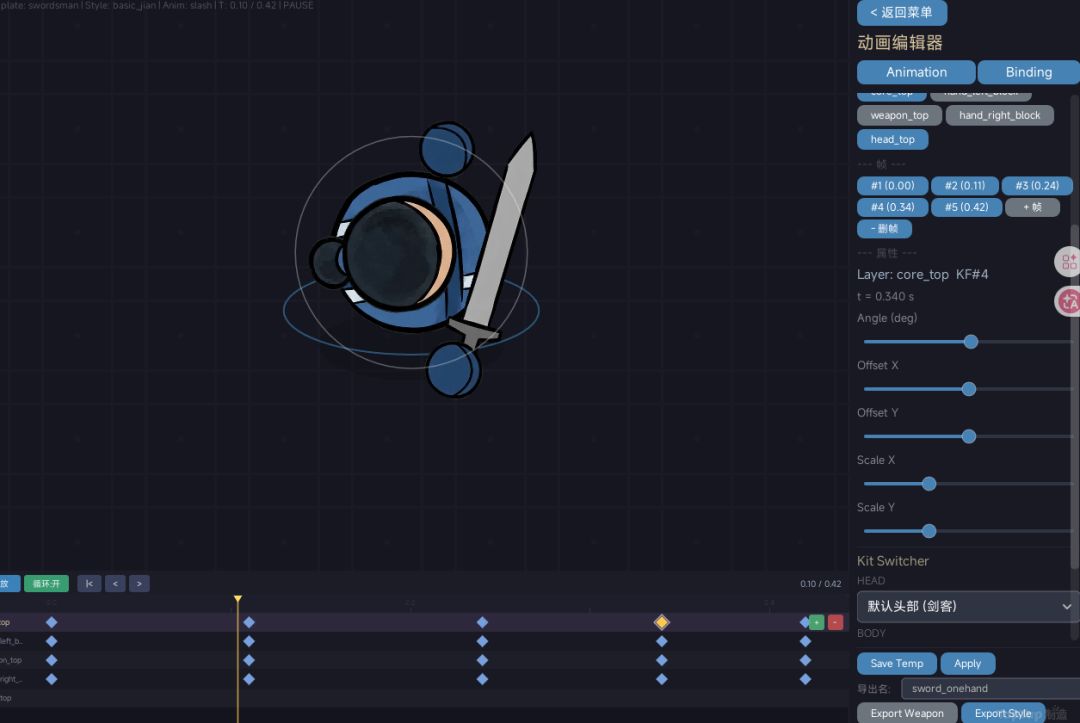Select keyframe #5 diamond in on_top row
The width and height of the screenshot is (1080, 723).
click(x=805, y=660)
